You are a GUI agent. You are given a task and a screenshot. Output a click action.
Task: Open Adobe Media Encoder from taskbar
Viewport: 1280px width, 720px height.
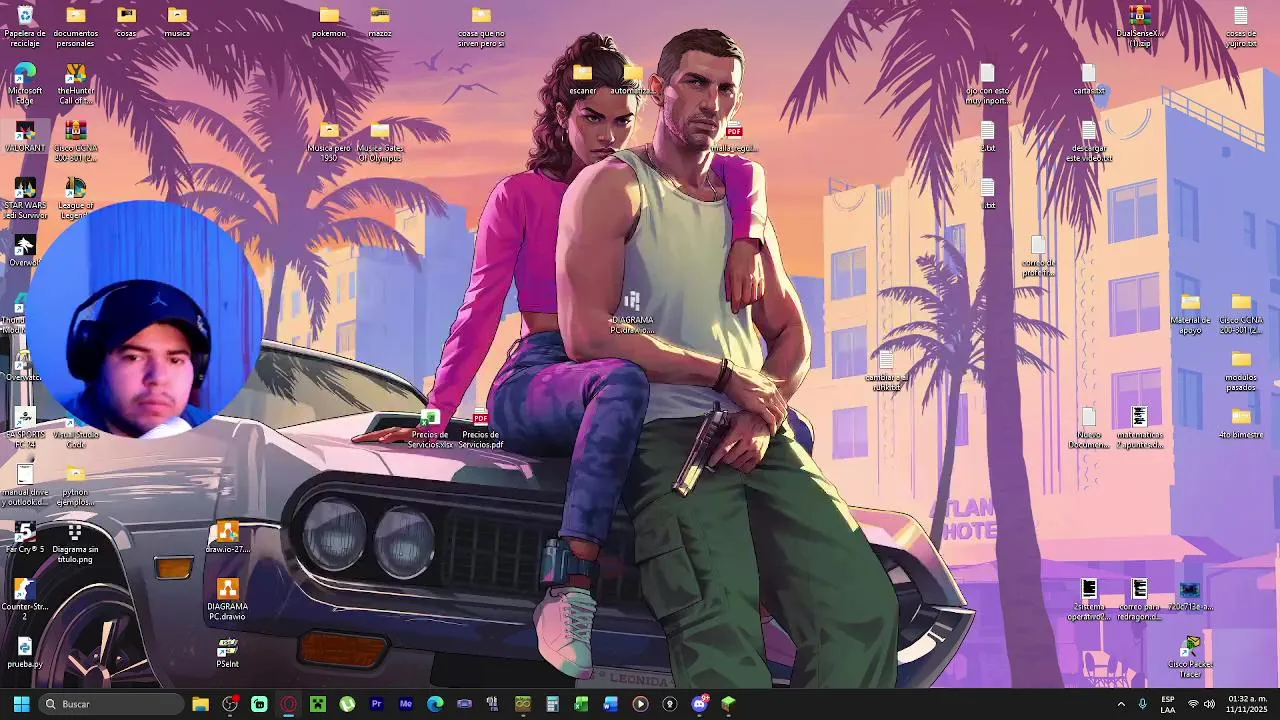(x=406, y=704)
